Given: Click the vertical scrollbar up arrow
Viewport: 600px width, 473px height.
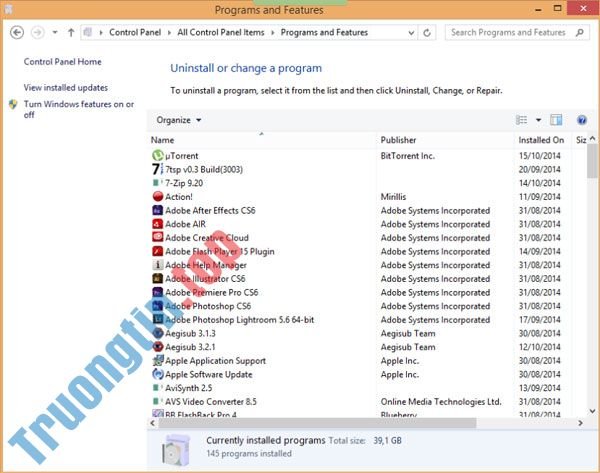Looking at the screenshot, I should [592, 139].
